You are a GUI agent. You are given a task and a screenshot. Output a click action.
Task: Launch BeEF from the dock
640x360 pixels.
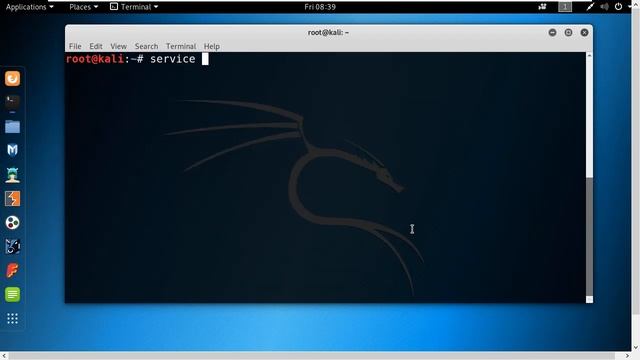point(12,247)
